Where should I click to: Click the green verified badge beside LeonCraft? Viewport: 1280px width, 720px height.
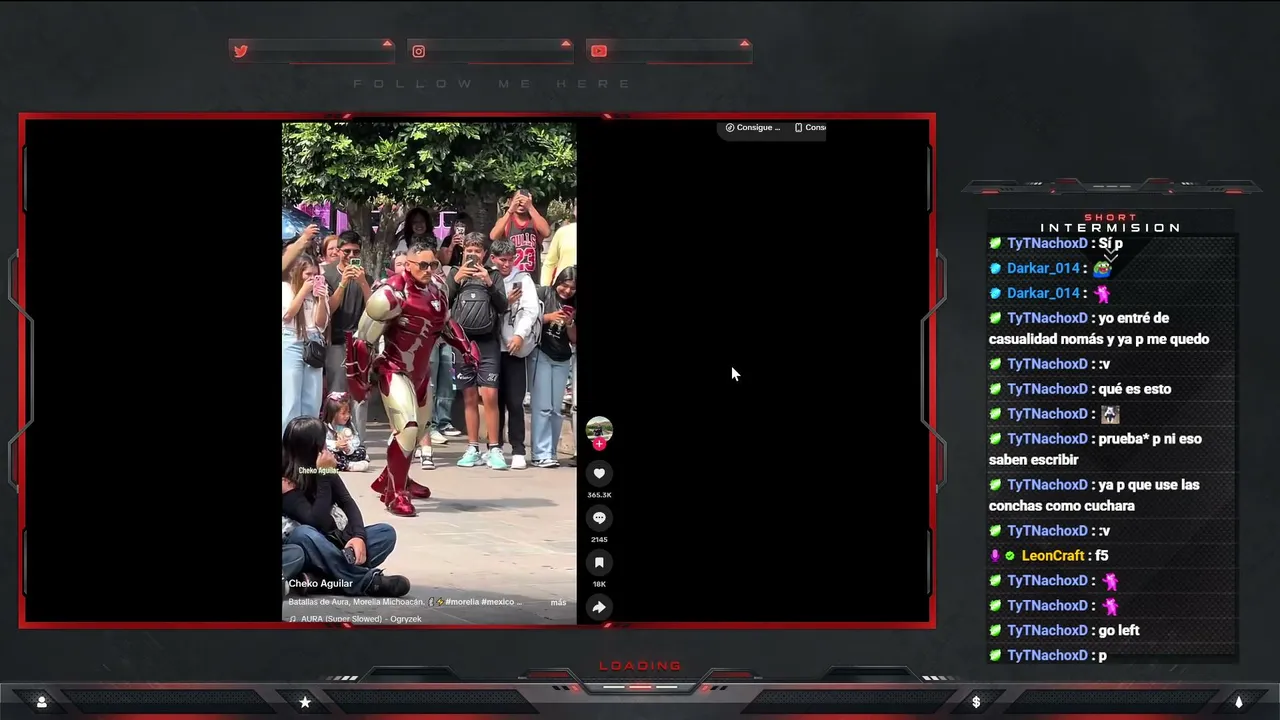coord(1010,556)
